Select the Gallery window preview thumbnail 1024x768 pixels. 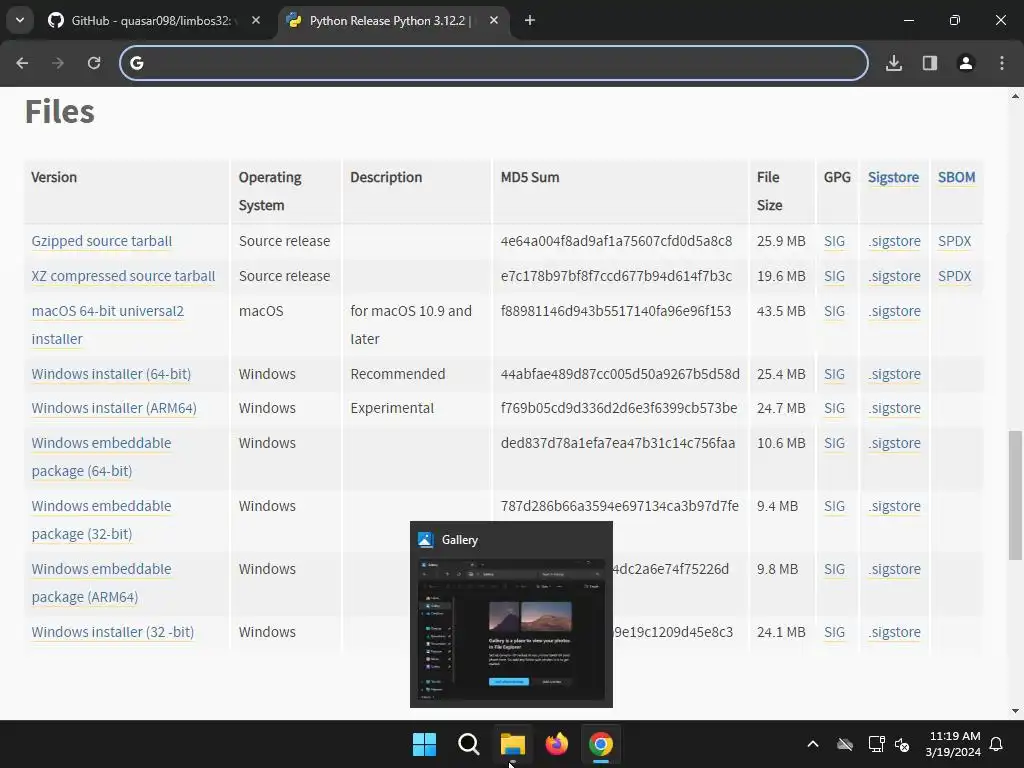[511, 614]
